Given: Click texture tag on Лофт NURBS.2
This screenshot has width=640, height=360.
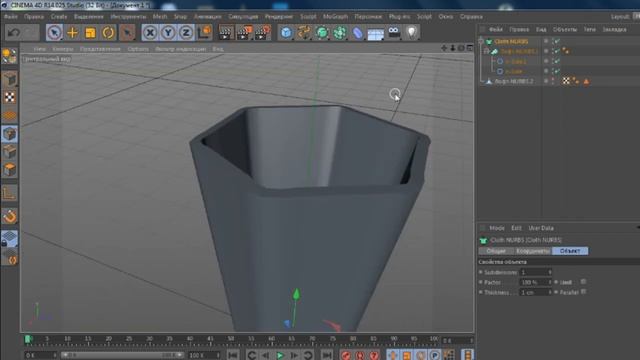Looking at the screenshot, I should [x=566, y=81].
